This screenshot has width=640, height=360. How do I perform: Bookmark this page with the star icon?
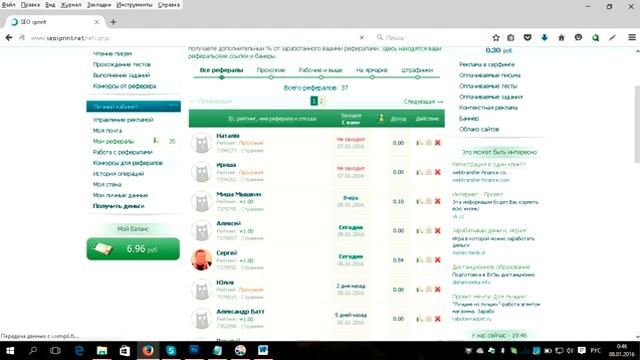tap(496, 38)
